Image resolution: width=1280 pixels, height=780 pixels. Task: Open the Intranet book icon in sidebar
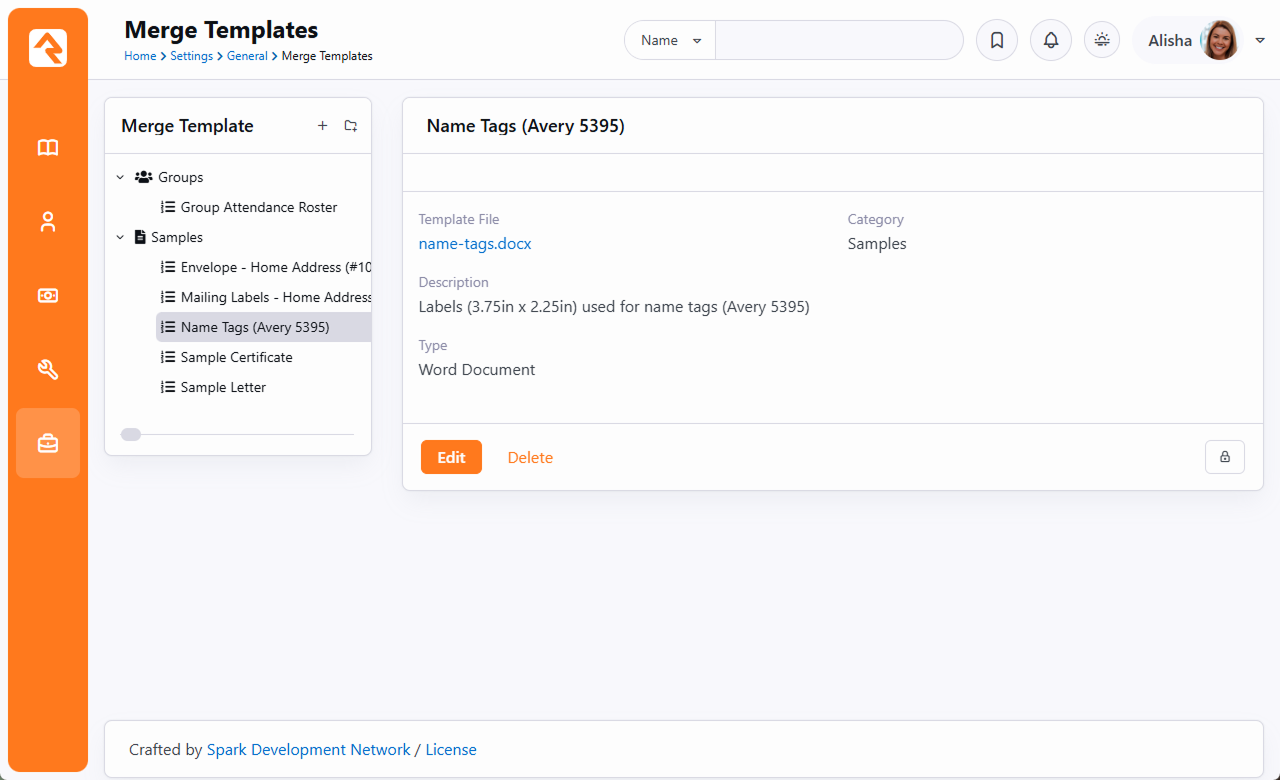click(x=48, y=148)
